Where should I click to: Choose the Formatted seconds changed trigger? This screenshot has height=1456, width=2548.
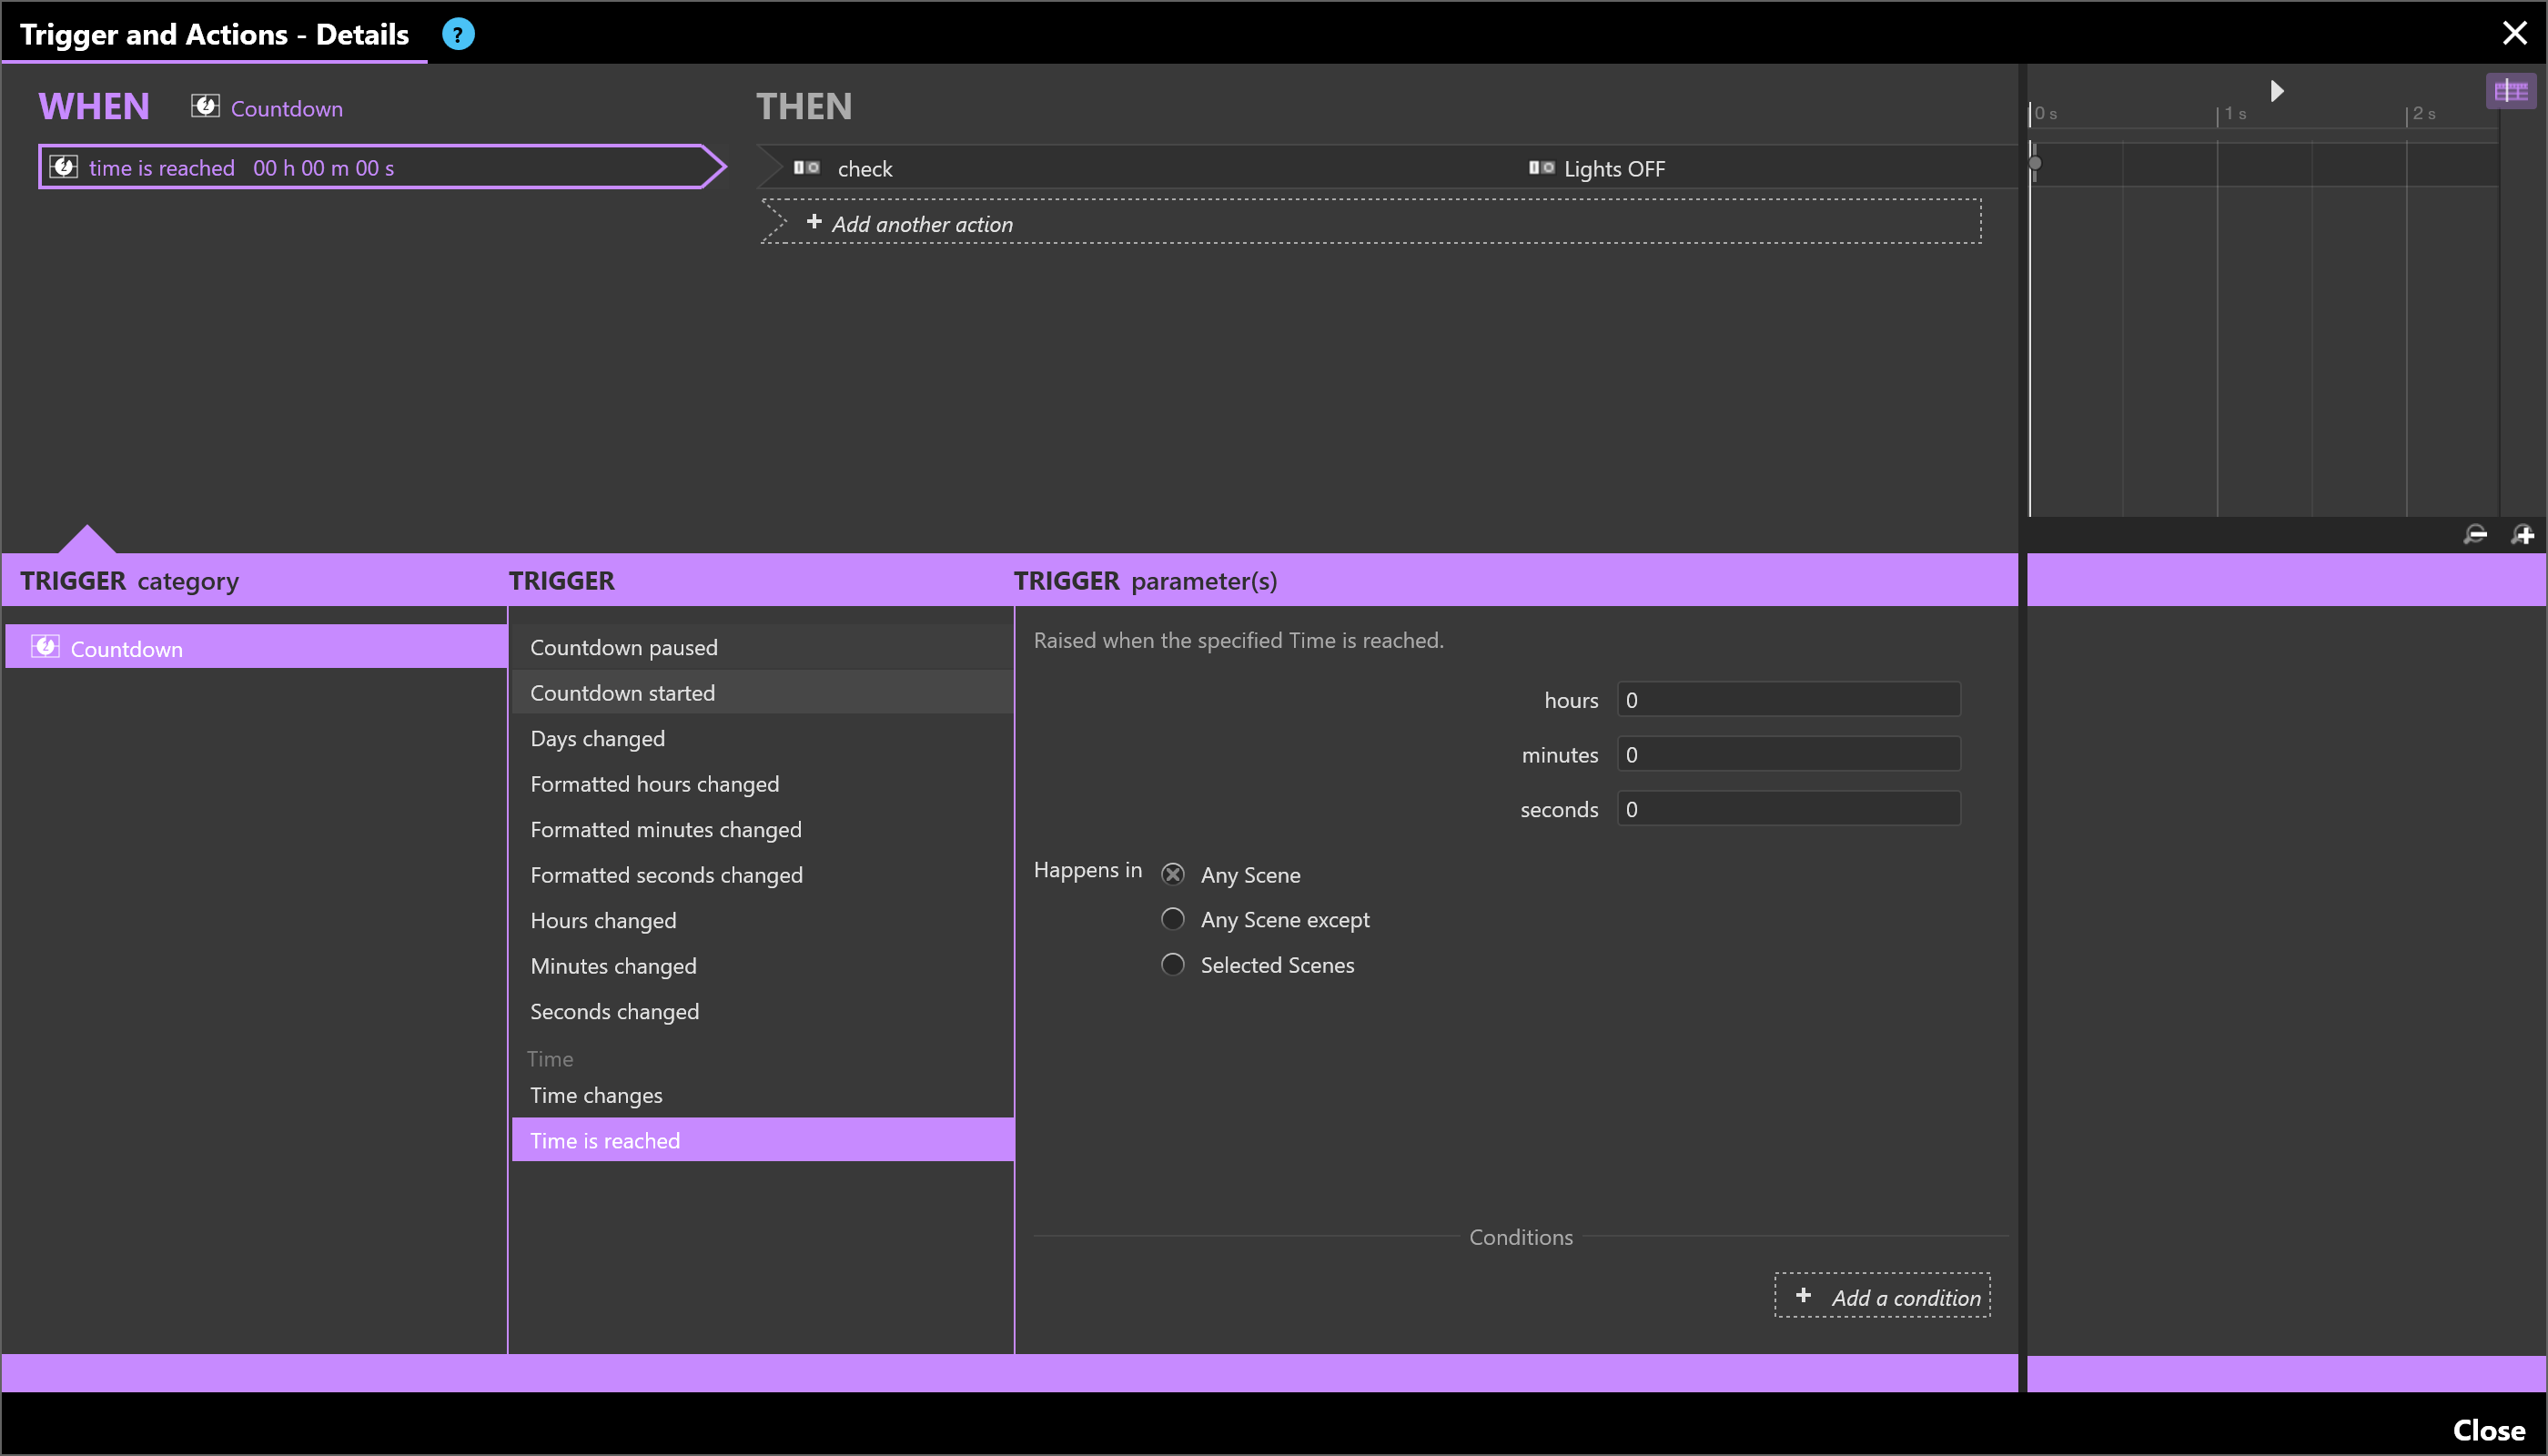[763, 875]
